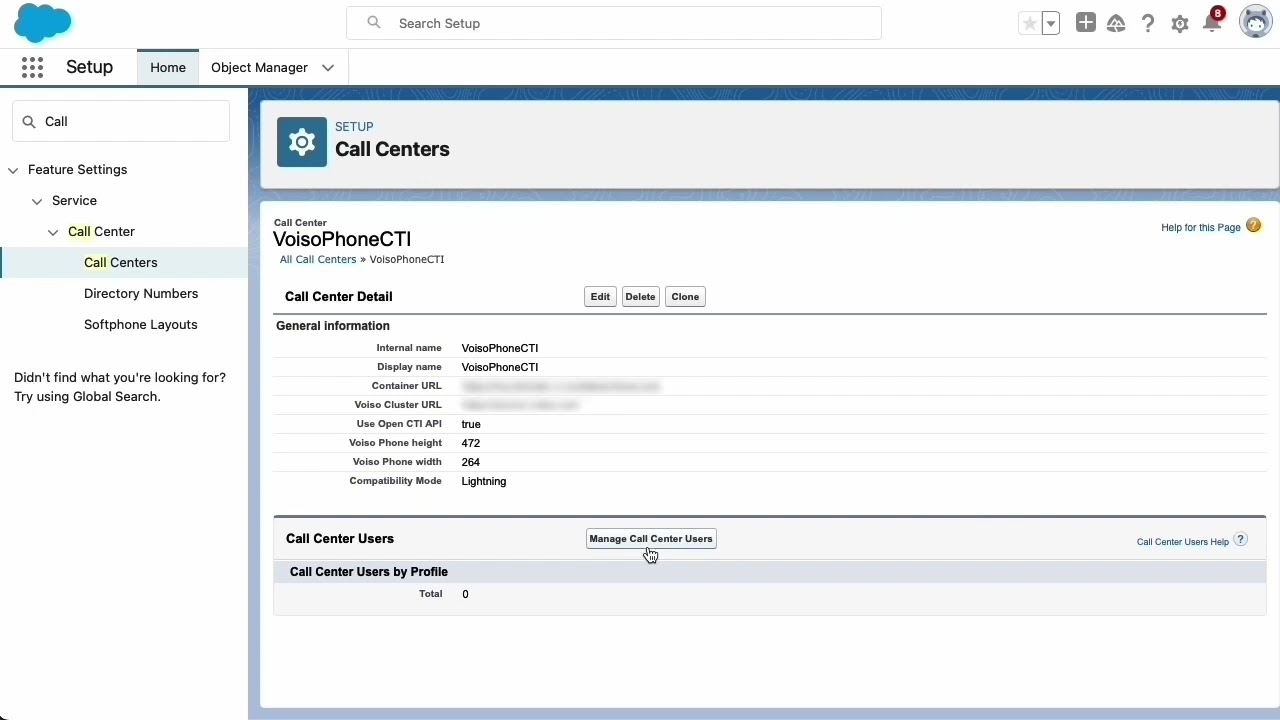
Task: Click the Compatibility Mode value Lightning
Action: (484, 481)
